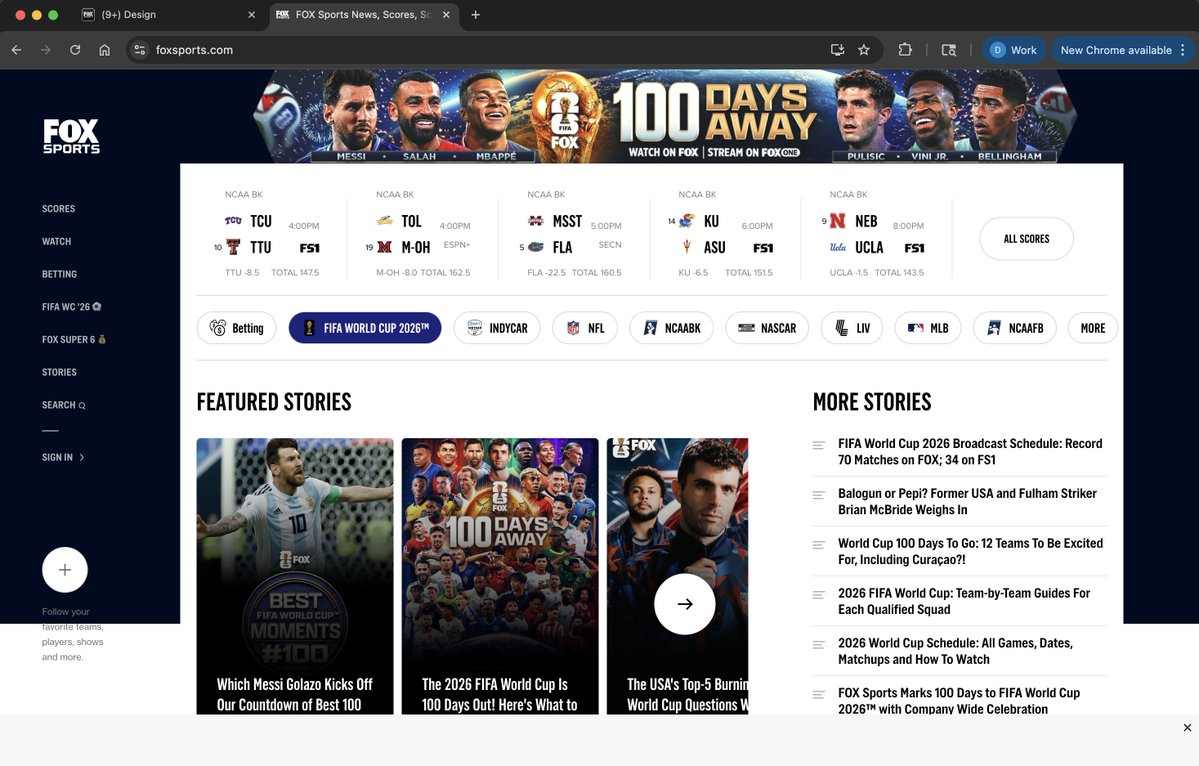Expand Sign In in the sidebar
This screenshot has height=766, width=1199.
click(x=63, y=457)
